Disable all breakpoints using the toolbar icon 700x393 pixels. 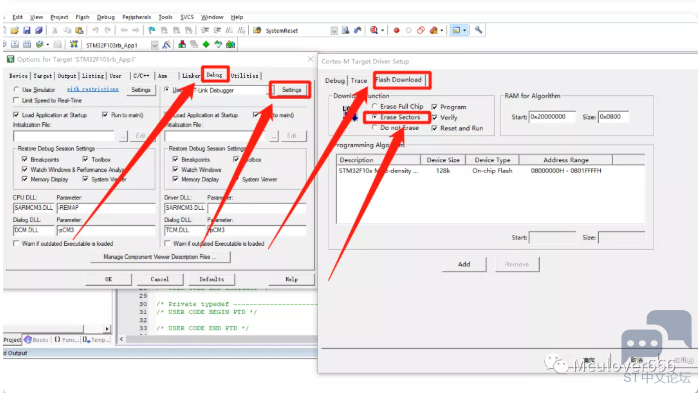421,30
